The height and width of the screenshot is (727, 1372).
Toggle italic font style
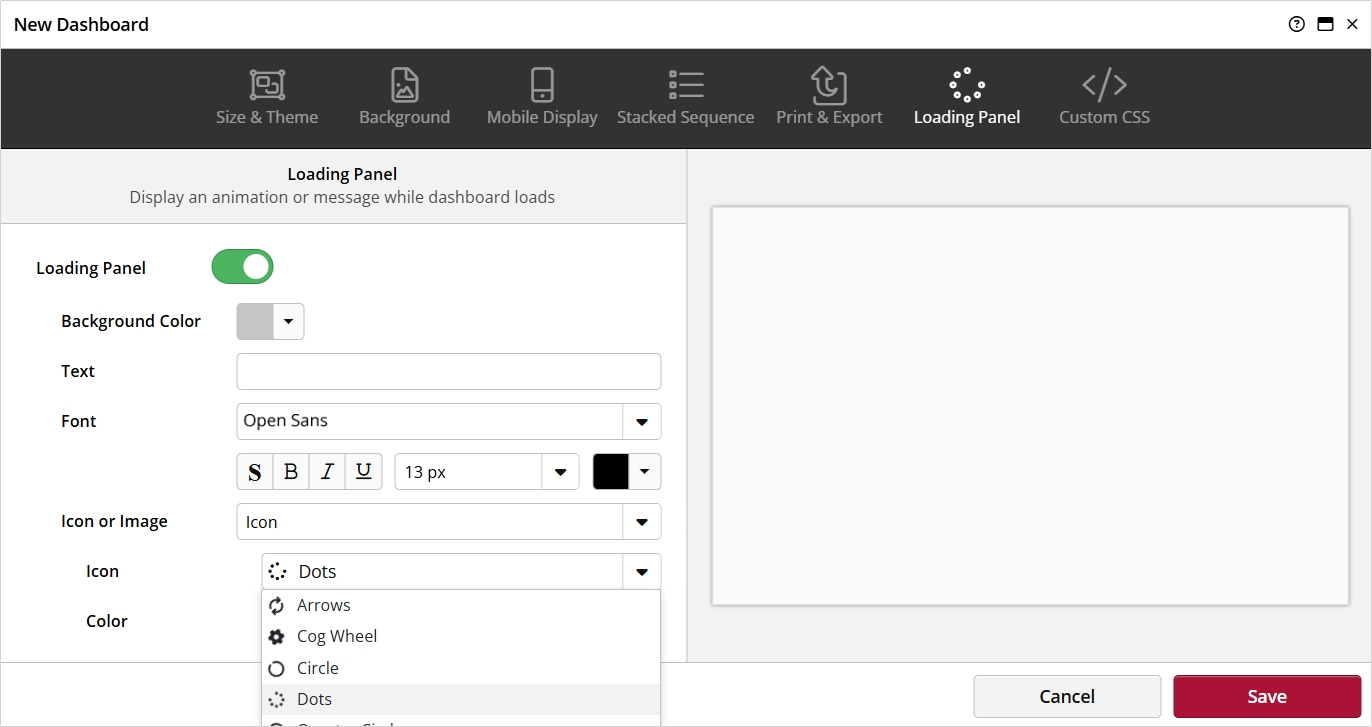click(x=327, y=472)
